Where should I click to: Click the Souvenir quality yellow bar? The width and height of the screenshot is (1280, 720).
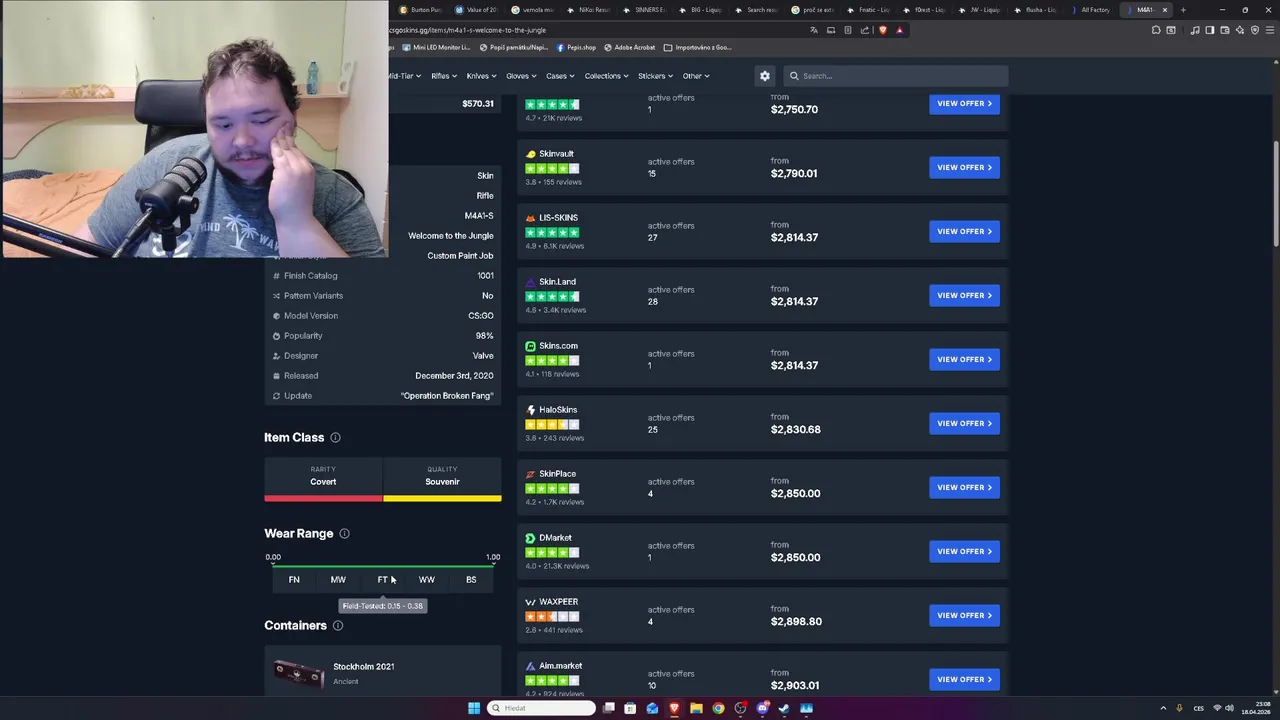pyautogui.click(x=442, y=498)
